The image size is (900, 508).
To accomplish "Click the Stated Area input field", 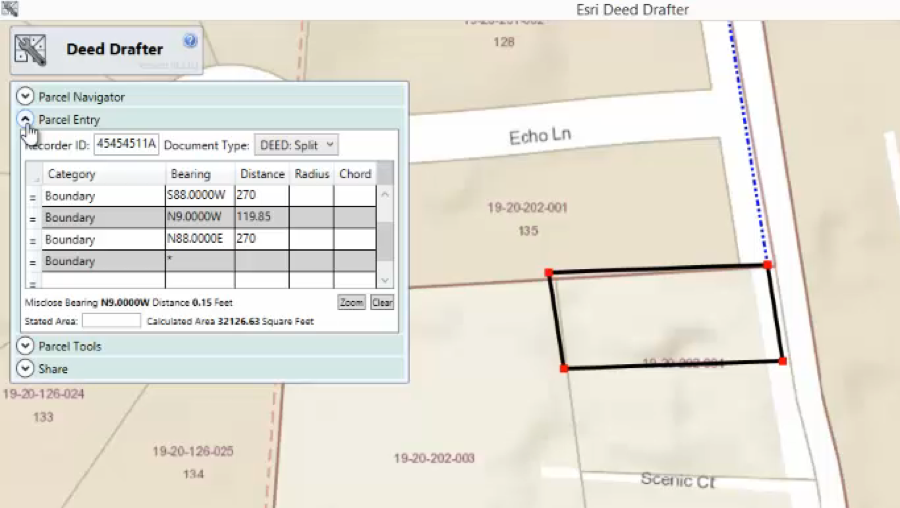I will click(x=111, y=321).
